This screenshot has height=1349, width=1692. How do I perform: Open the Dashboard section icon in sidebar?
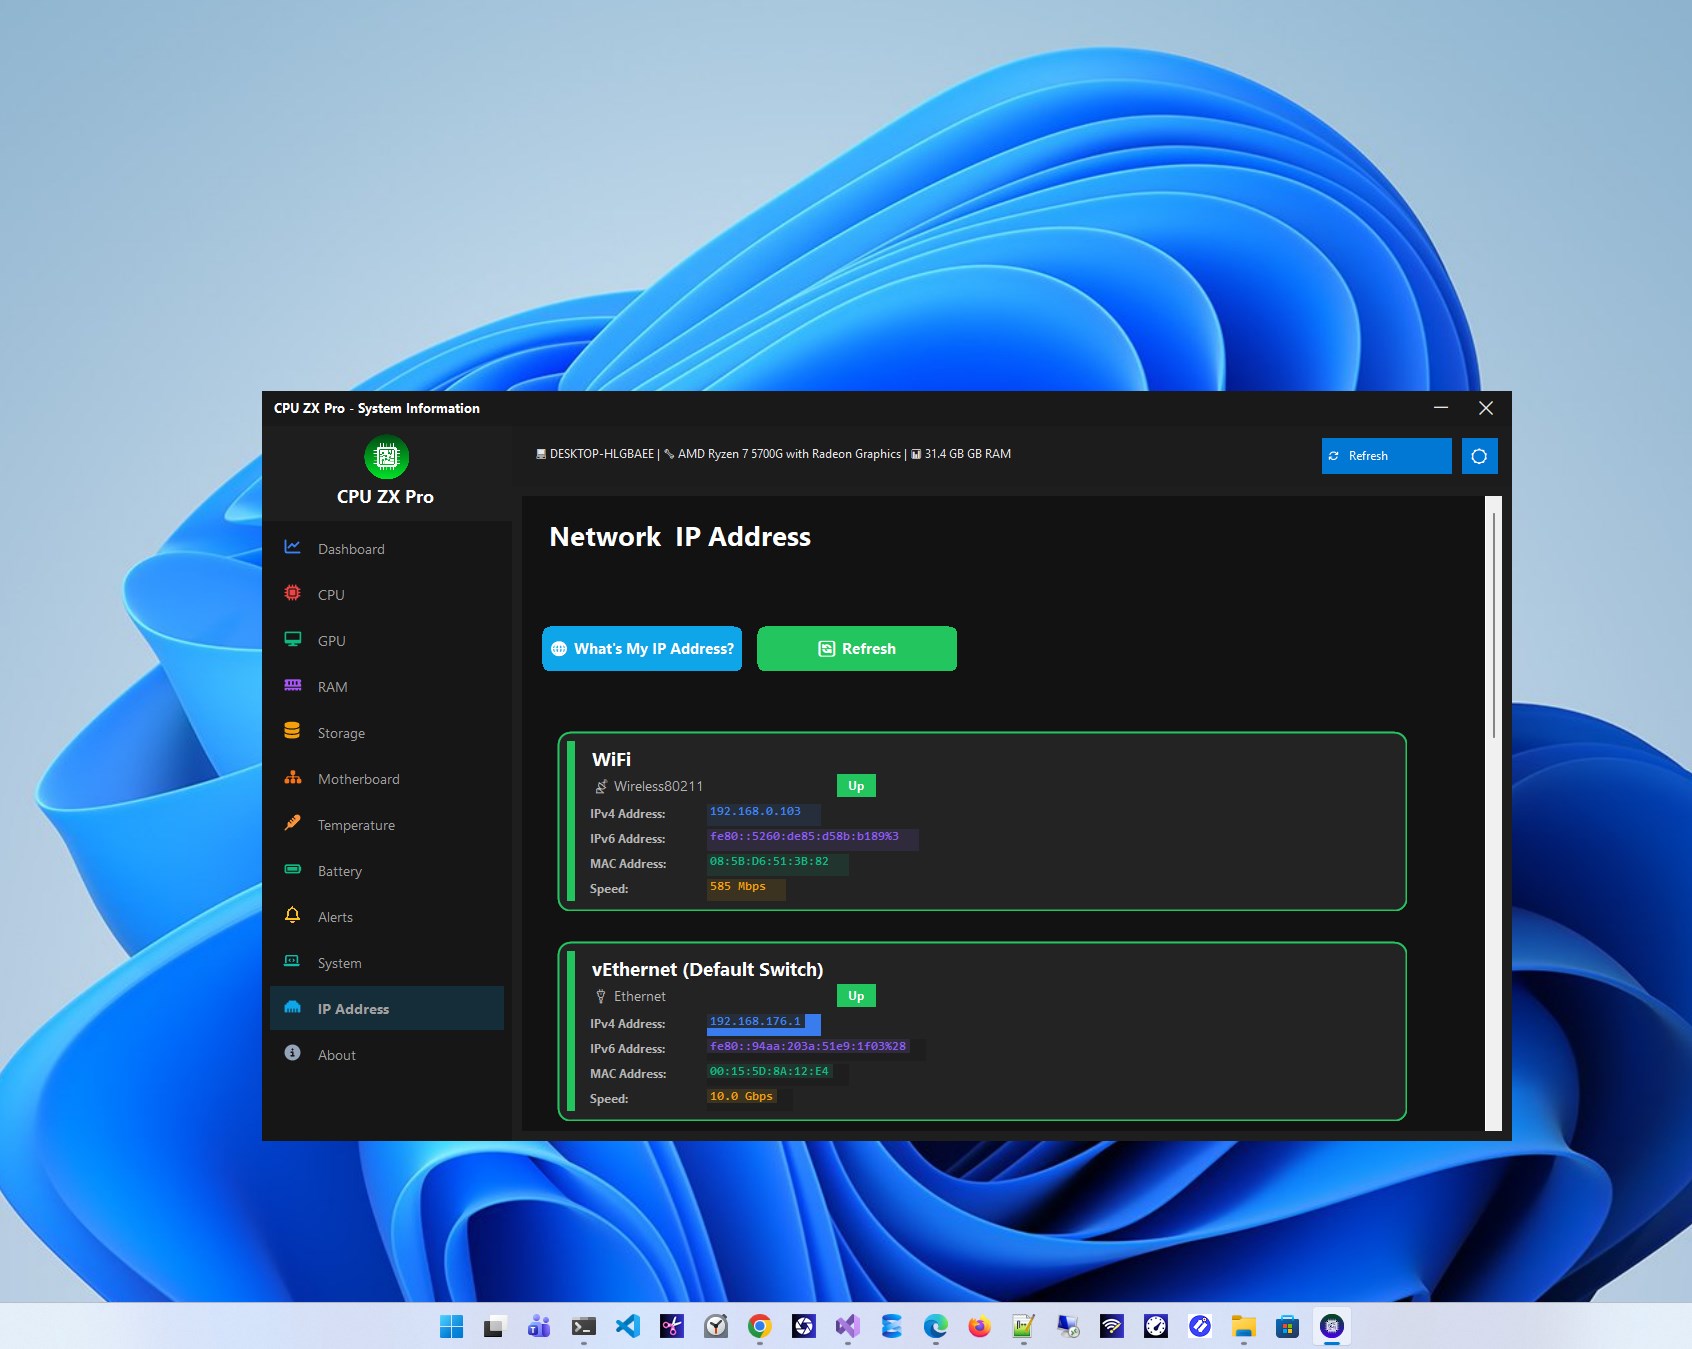point(292,548)
